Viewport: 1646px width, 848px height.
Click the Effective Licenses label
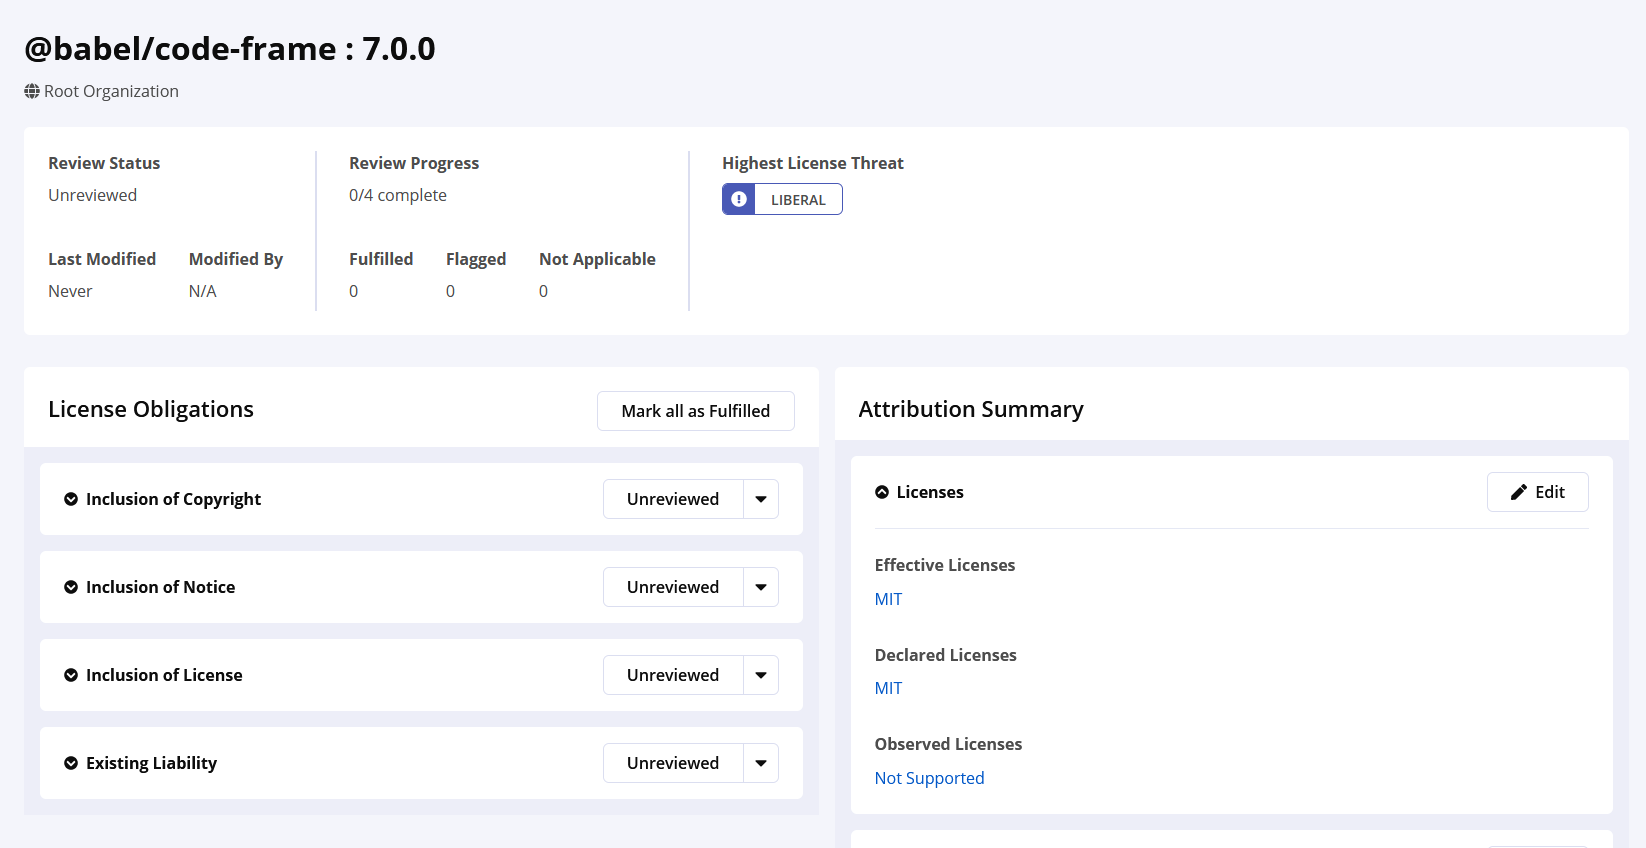point(945,565)
